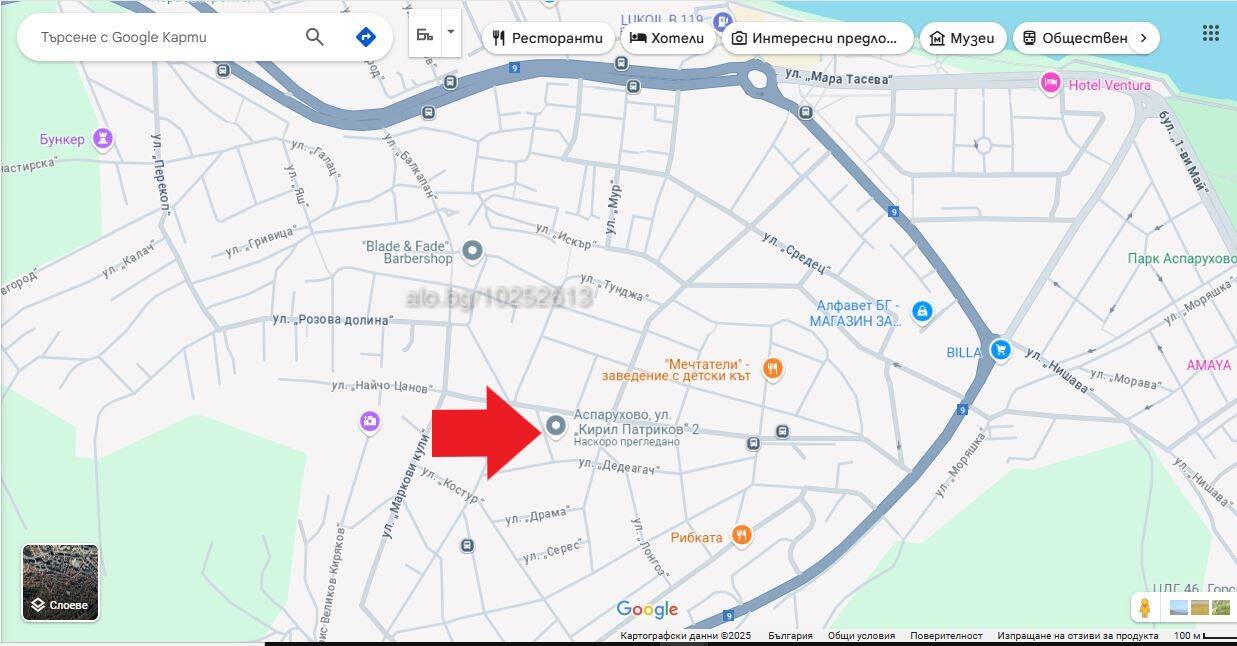Open the Слоеве layers thumbnail
Image resolution: width=1237 pixels, height=646 pixels.
[60, 583]
